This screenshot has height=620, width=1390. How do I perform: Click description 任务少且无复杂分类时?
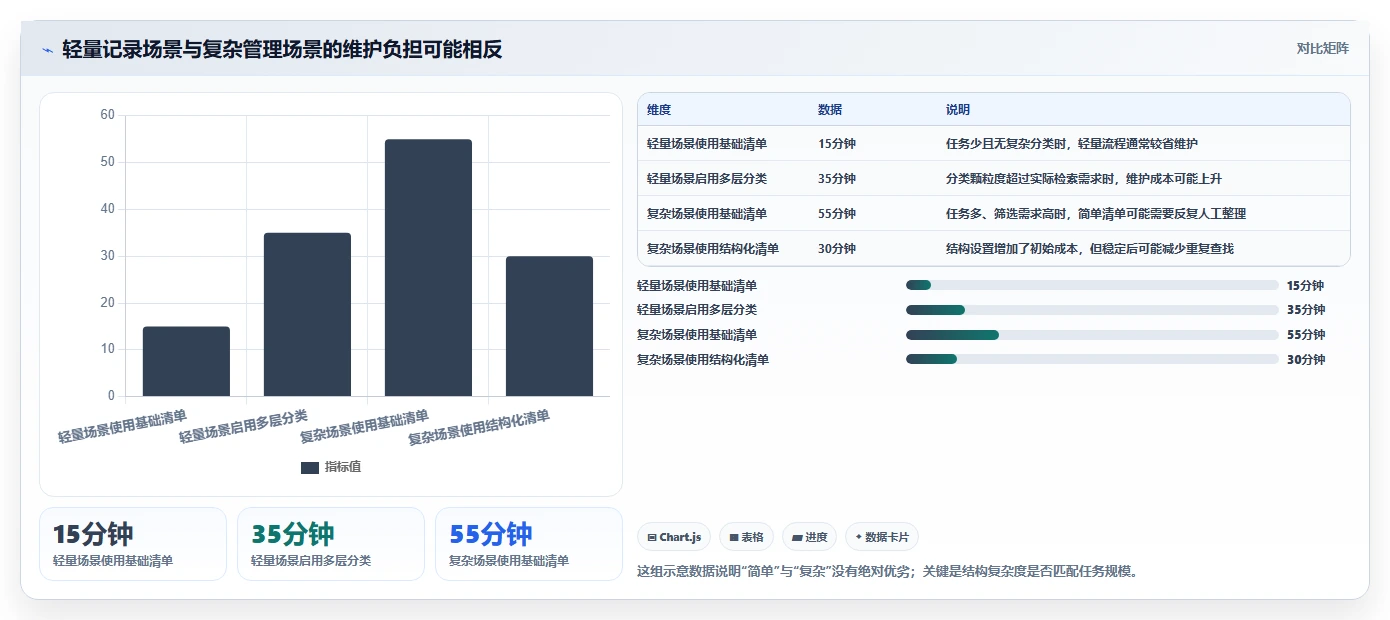point(1072,143)
